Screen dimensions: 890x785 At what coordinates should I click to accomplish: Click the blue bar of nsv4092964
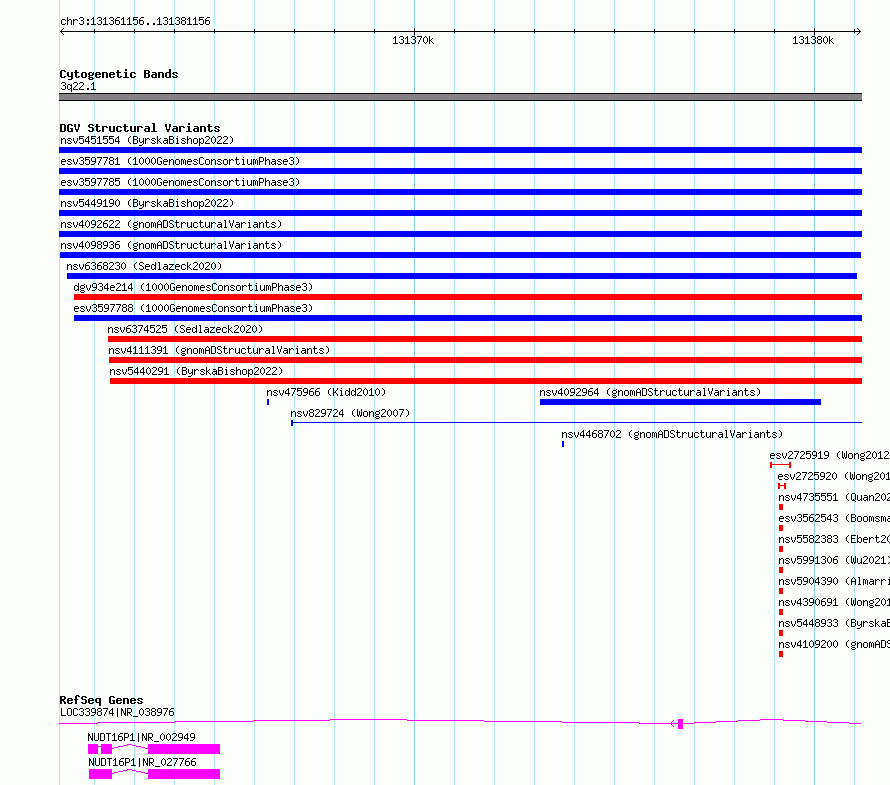coord(680,402)
